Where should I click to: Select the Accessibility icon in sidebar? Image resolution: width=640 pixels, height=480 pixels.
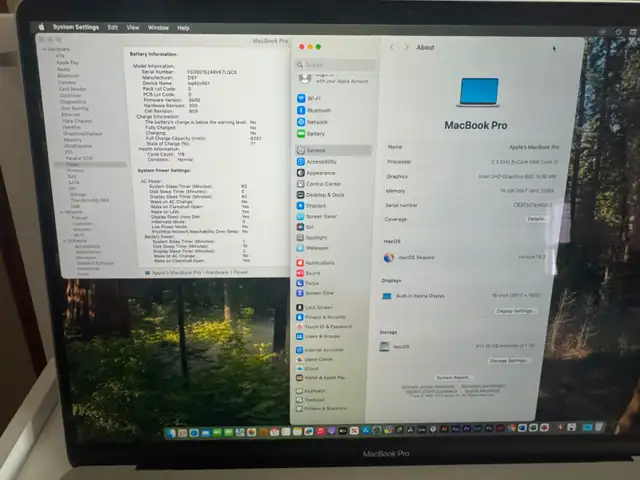click(x=300, y=162)
